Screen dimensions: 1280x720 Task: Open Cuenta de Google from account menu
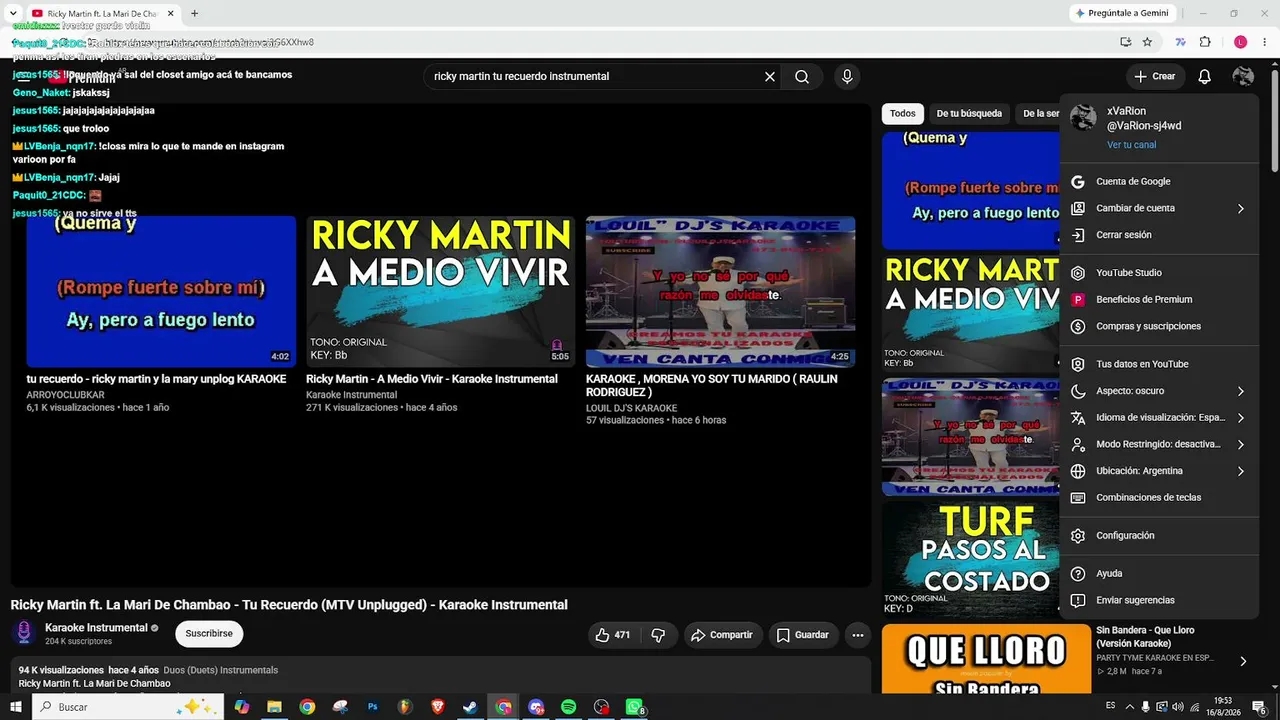point(1159,182)
